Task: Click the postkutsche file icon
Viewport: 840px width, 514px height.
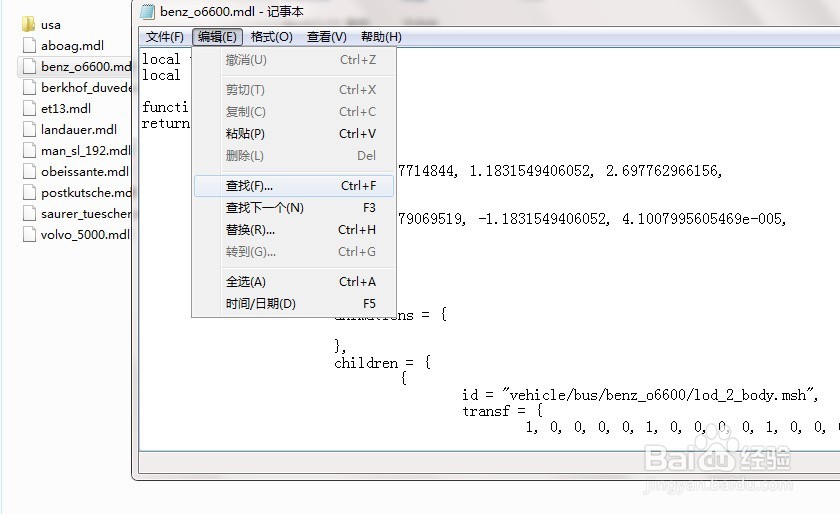Action: (x=29, y=192)
